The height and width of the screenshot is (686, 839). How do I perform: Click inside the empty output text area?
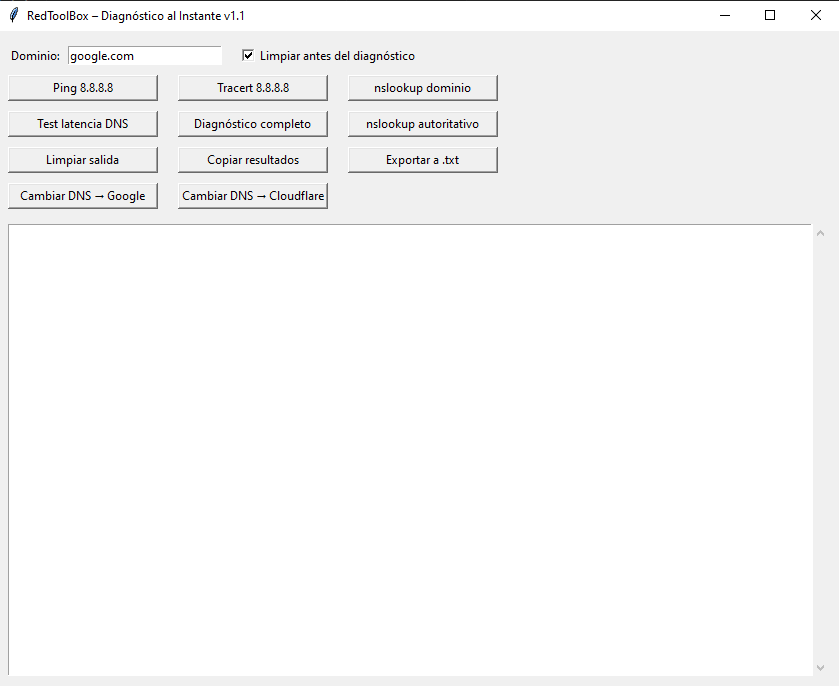410,449
